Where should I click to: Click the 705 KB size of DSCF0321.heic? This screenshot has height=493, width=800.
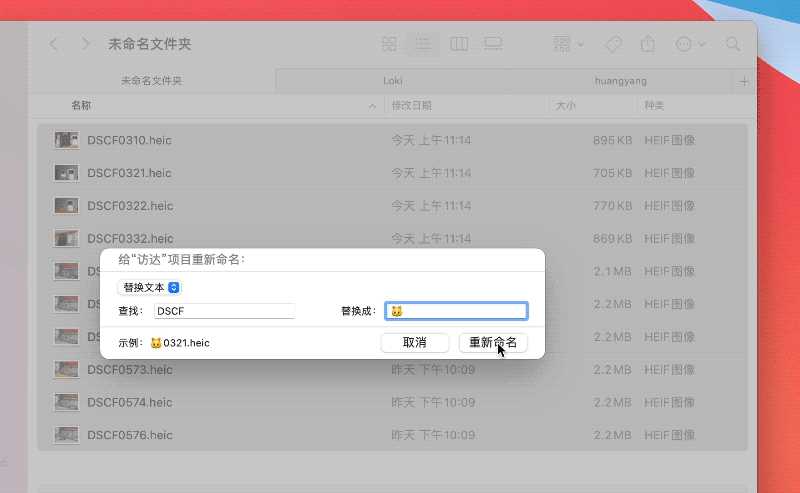[x=612, y=173]
